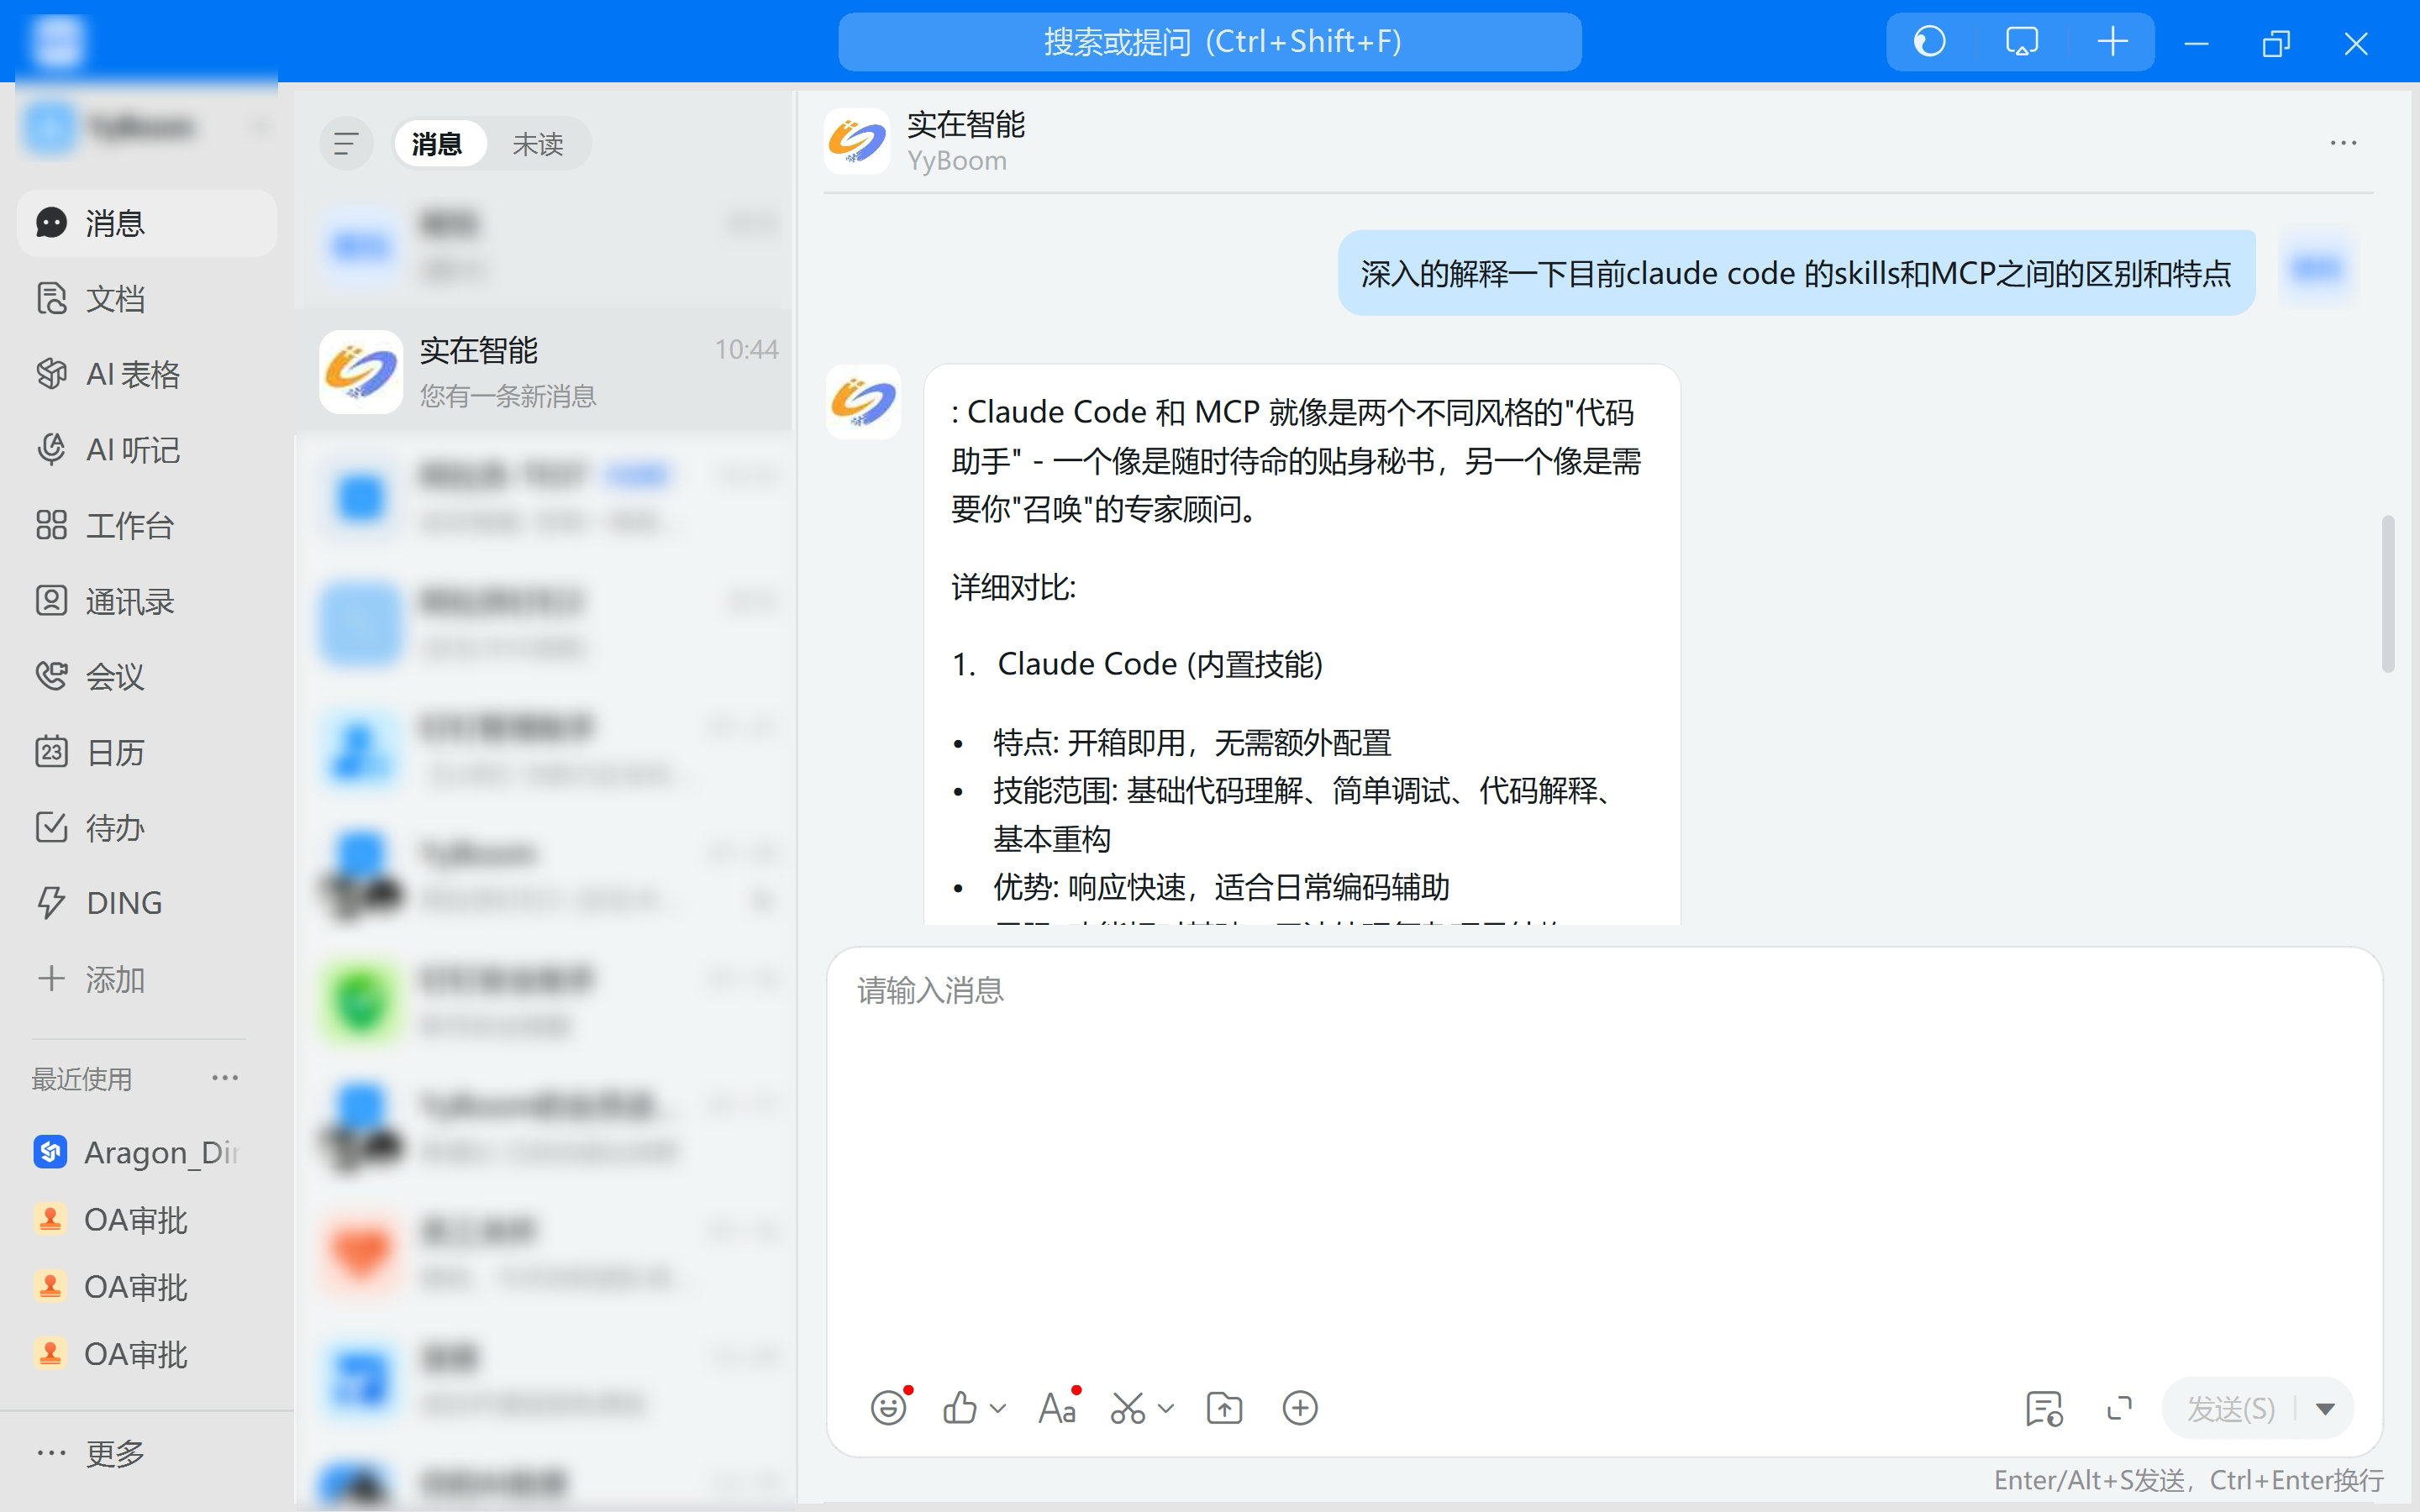Click the 发送(S) send button

[x=2230, y=1409]
